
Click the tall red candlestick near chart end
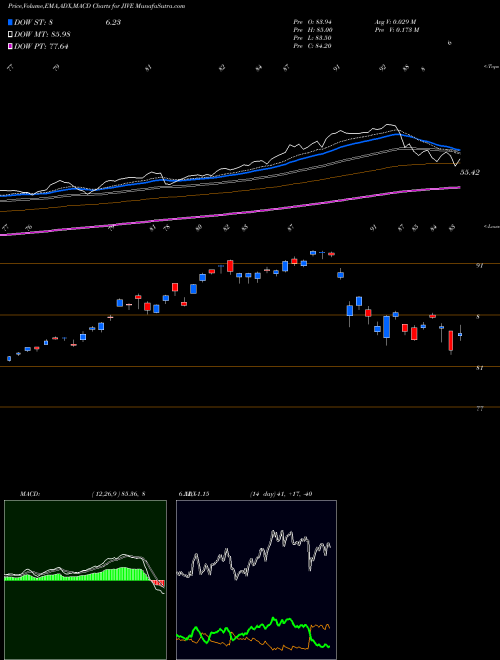coord(451,341)
